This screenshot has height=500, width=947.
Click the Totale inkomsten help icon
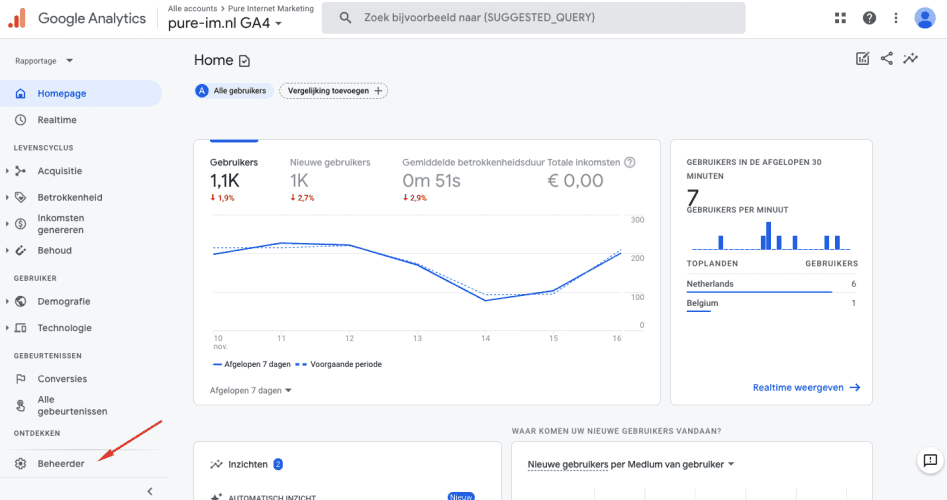[629, 162]
